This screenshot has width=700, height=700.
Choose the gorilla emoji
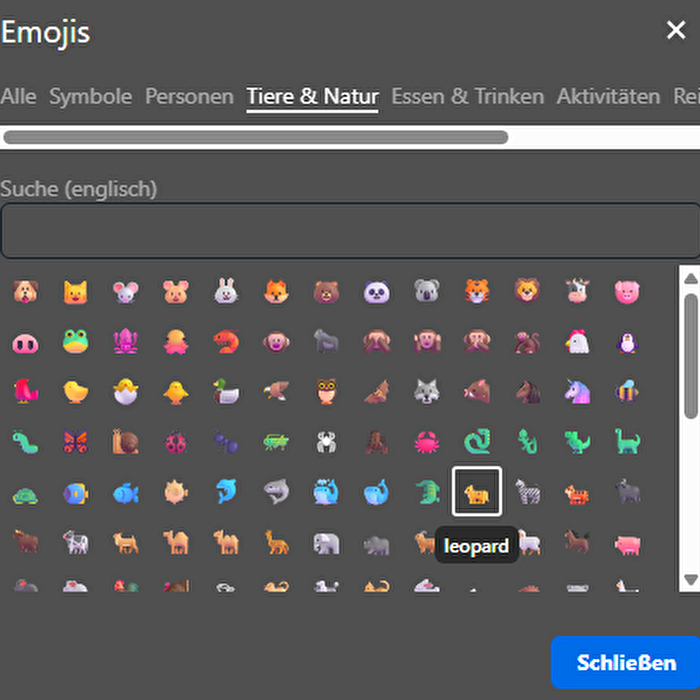click(326, 342)
